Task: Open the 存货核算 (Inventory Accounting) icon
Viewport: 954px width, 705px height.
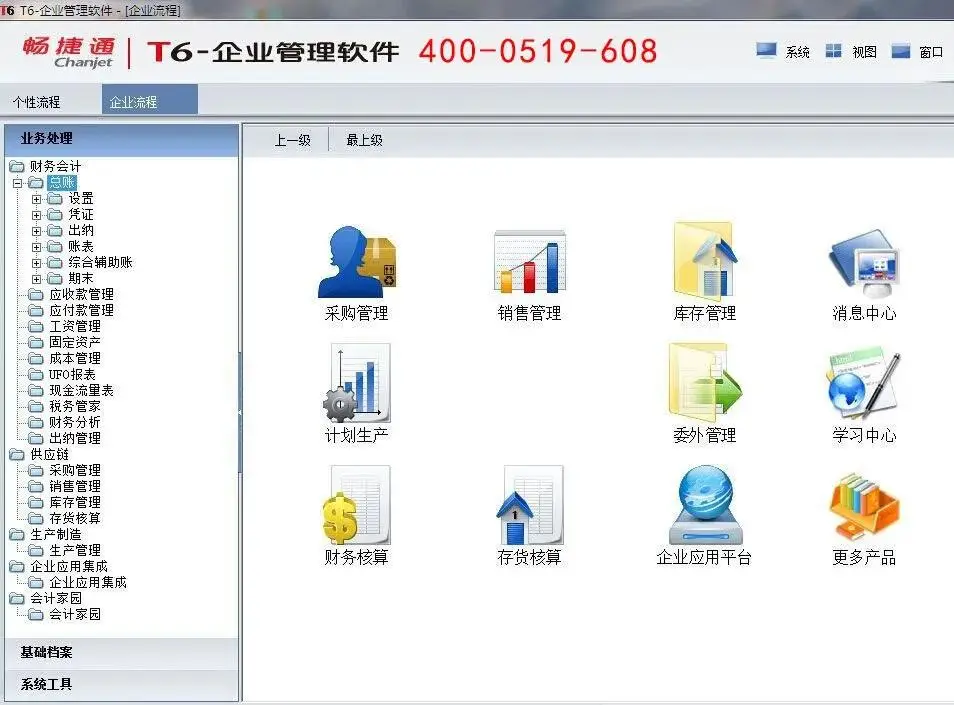Action: (530, 510)
